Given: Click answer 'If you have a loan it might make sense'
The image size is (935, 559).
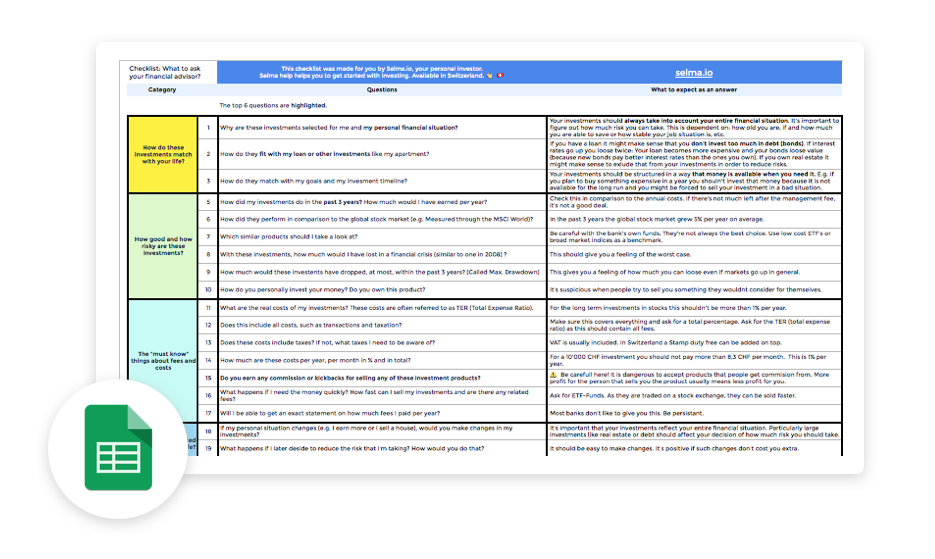Looking at the screenshot, I should [x=694, y=154].
